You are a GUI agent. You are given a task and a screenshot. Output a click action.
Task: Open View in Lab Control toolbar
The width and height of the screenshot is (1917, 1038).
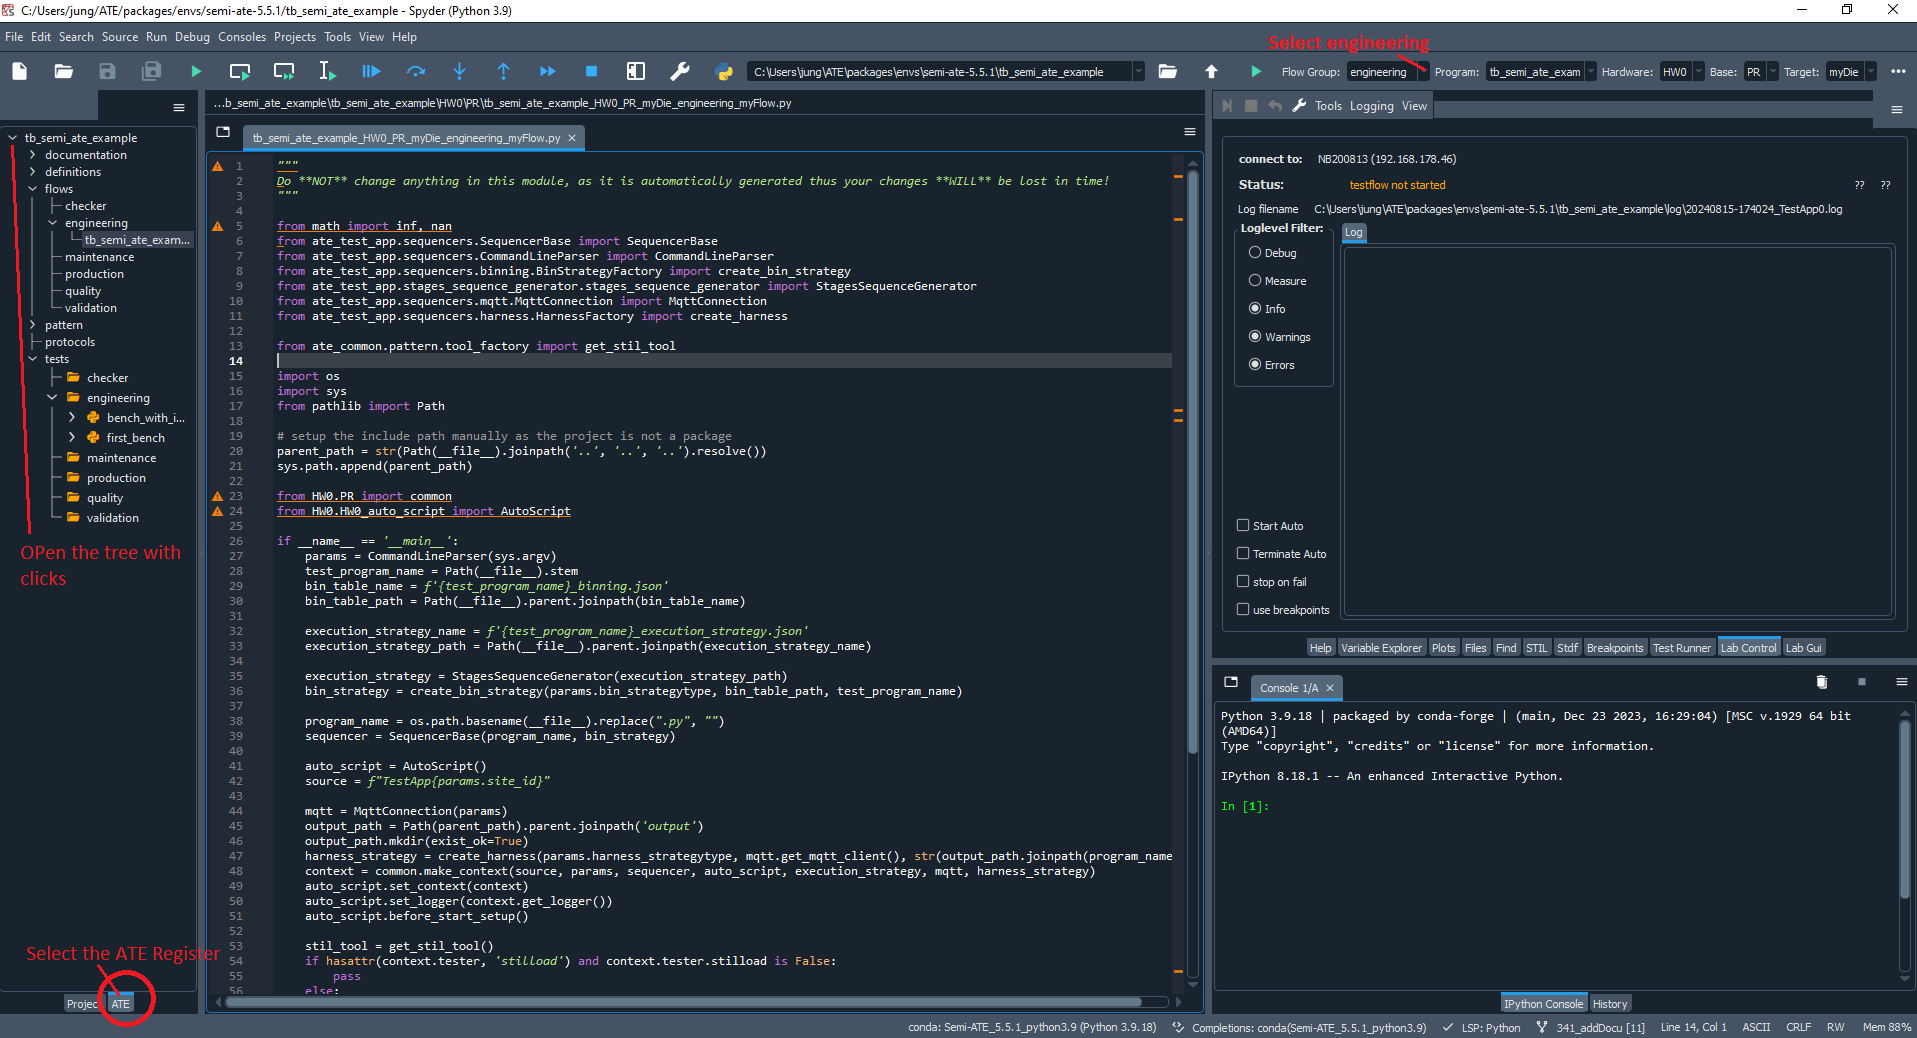click(x=1414, y=106)
